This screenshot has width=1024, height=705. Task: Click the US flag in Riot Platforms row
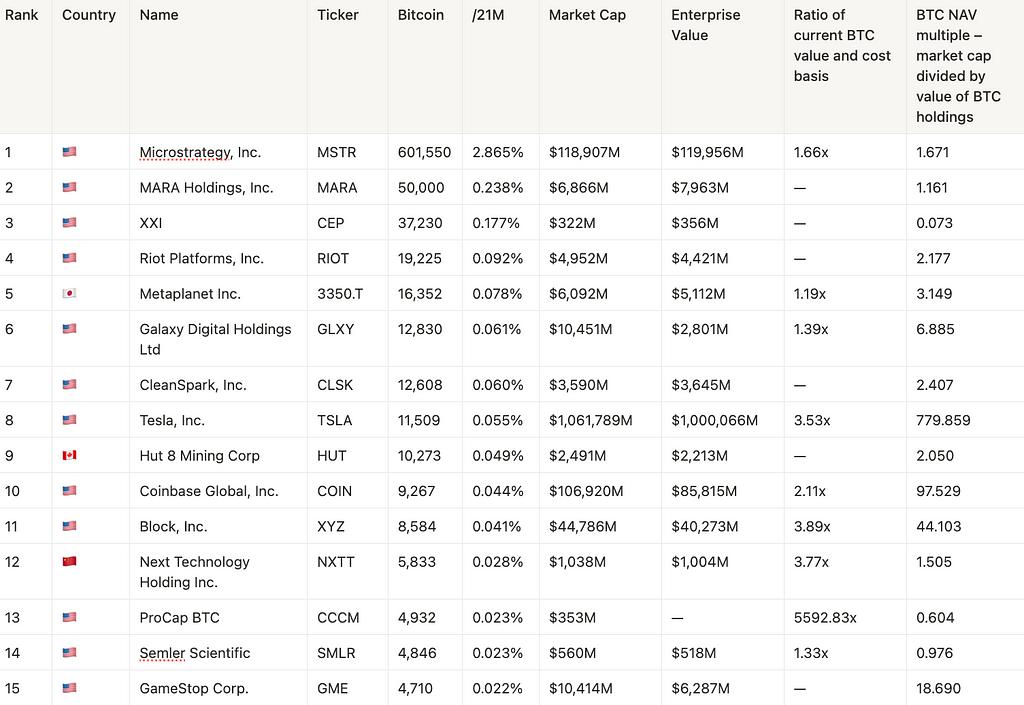point(69,257)
